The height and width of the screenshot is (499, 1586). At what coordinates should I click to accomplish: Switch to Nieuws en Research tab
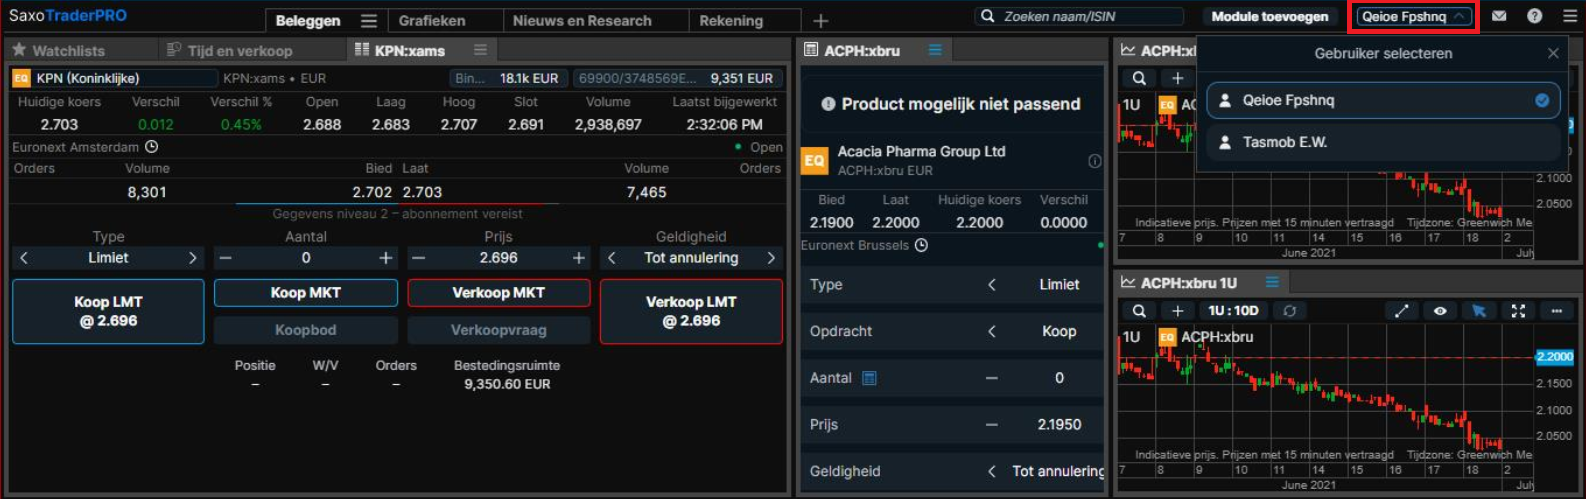(x=582, y=21)
